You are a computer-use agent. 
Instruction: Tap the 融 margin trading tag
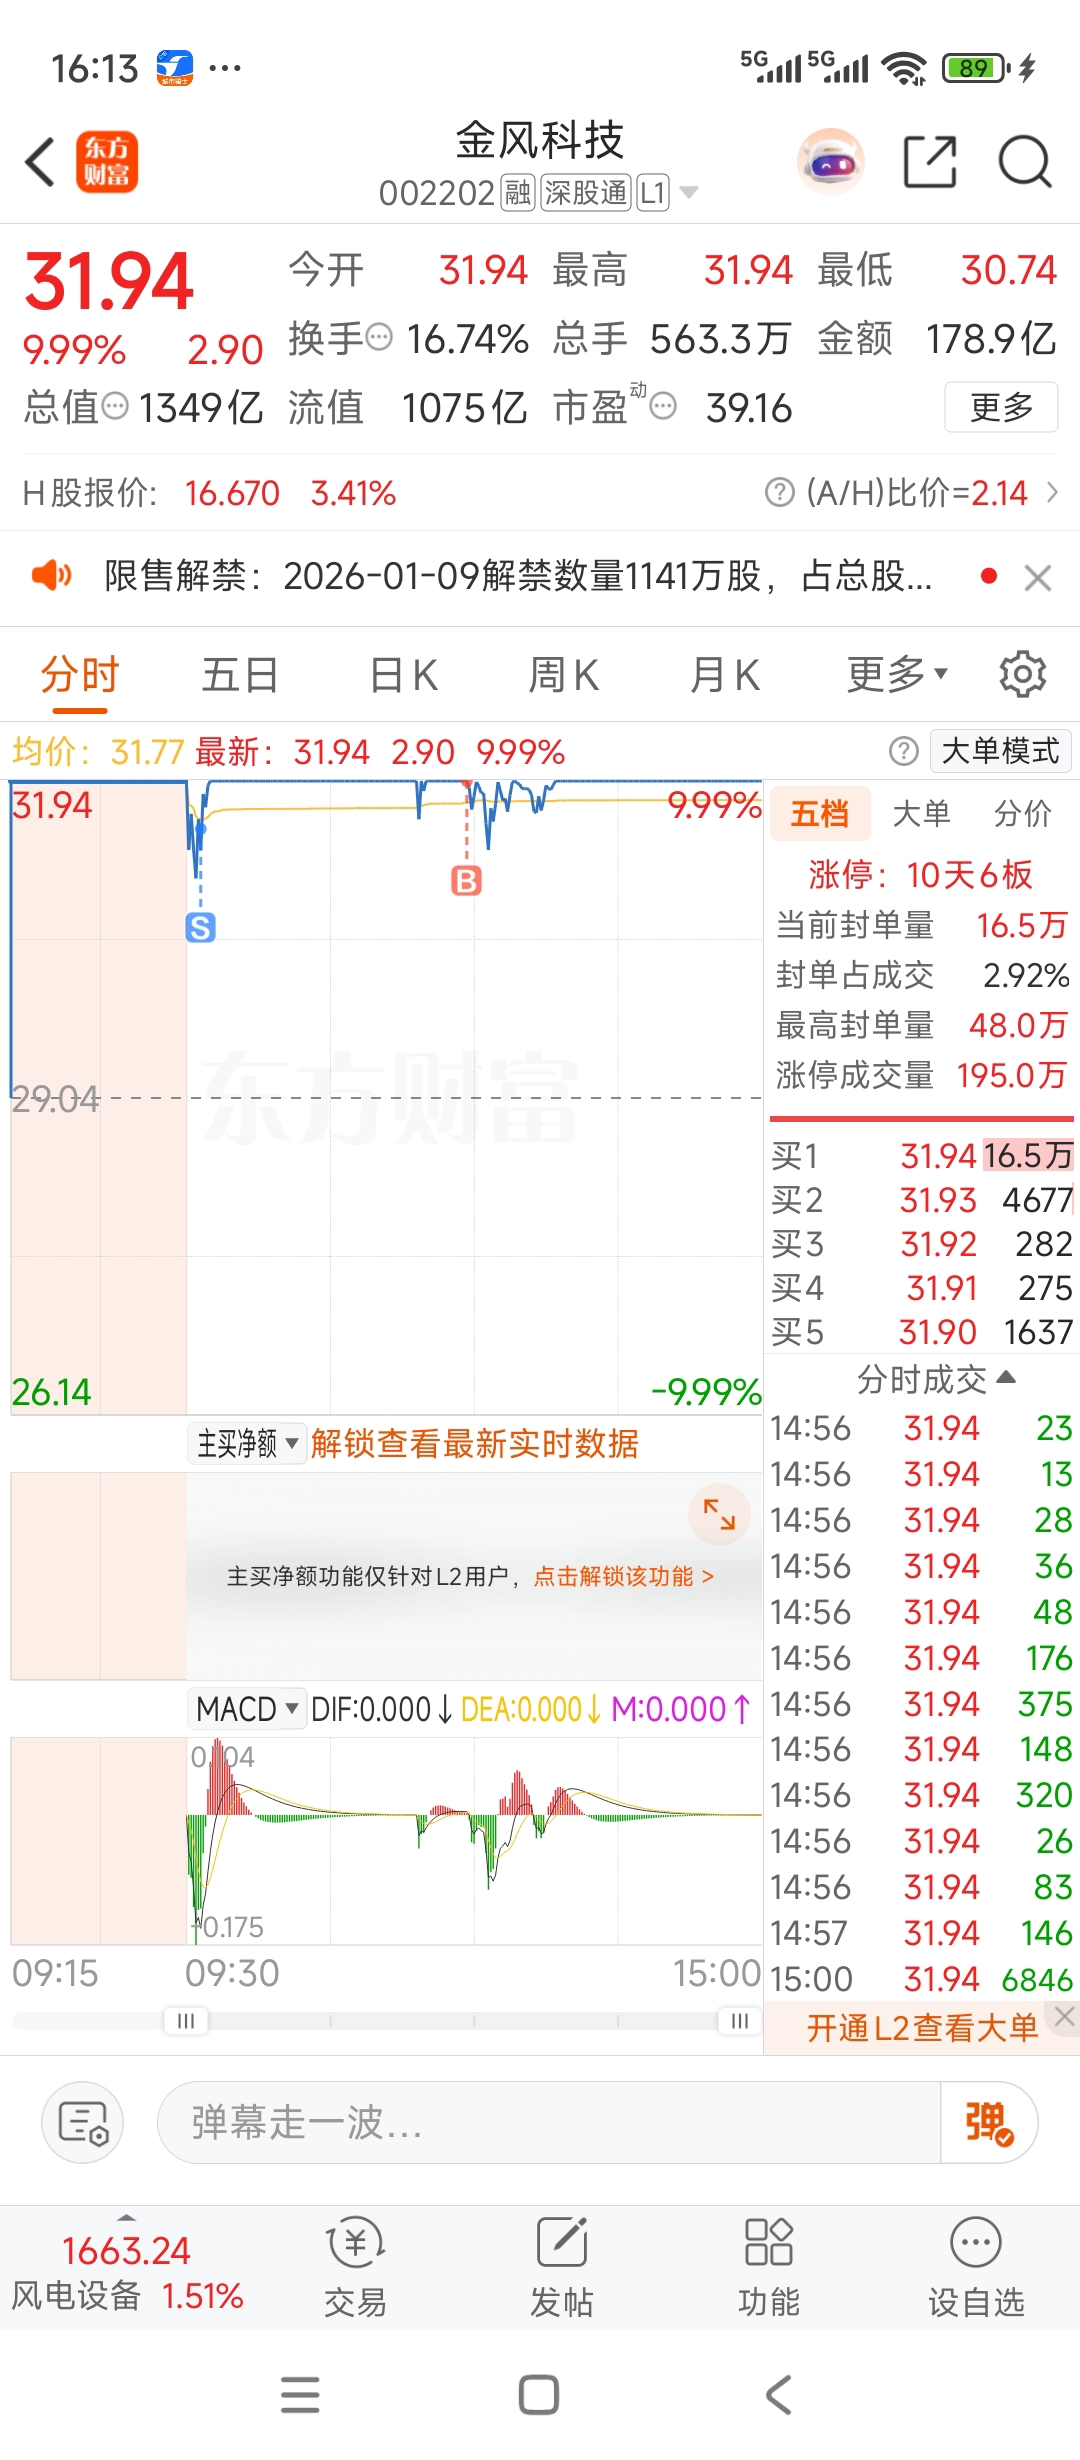pyautogui.click(x=518, y=192)
